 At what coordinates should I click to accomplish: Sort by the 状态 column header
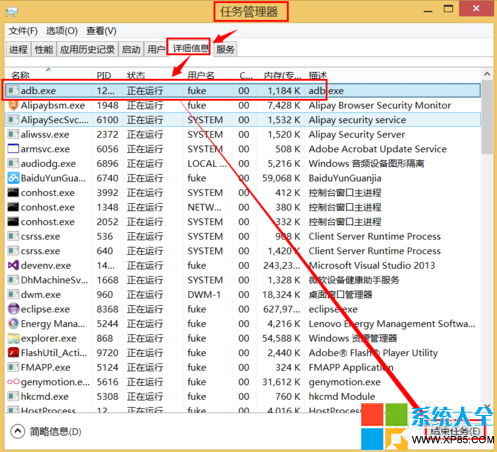coord(153,75)
